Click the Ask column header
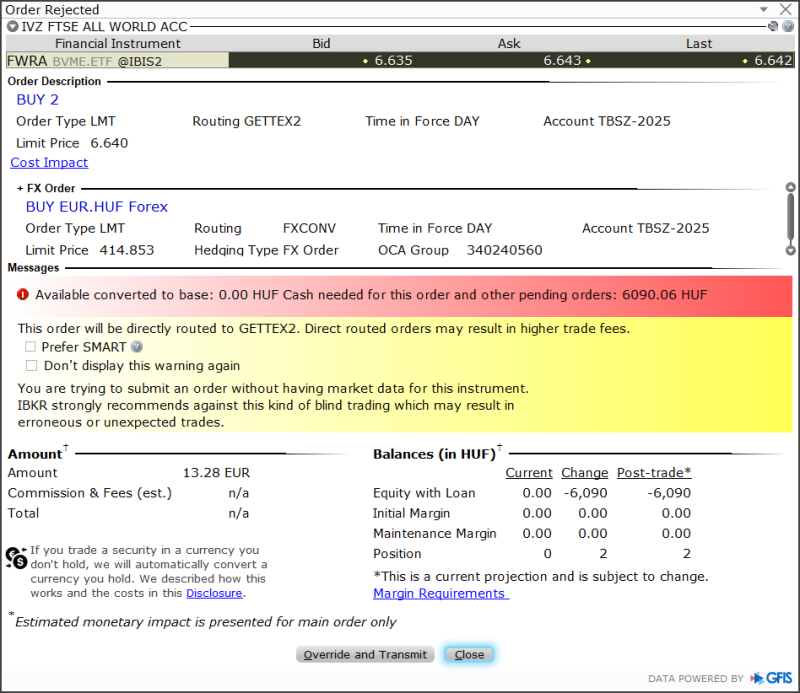 coord(509,43)
